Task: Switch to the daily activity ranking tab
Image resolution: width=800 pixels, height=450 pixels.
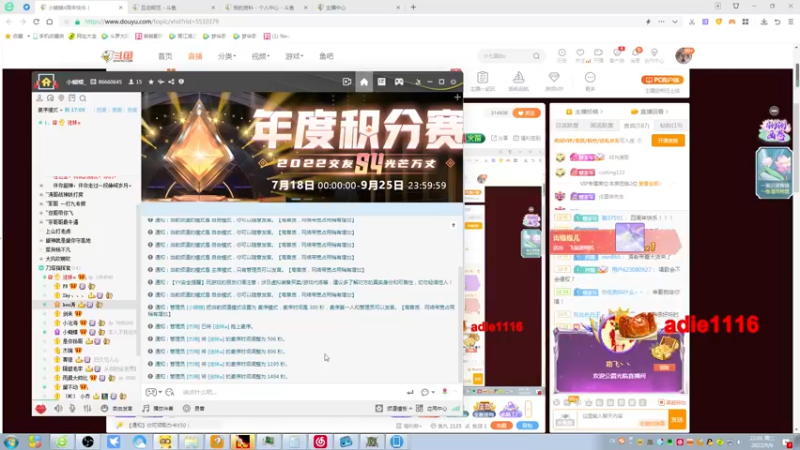Action: pyautogui.click(x=567, y=126)
